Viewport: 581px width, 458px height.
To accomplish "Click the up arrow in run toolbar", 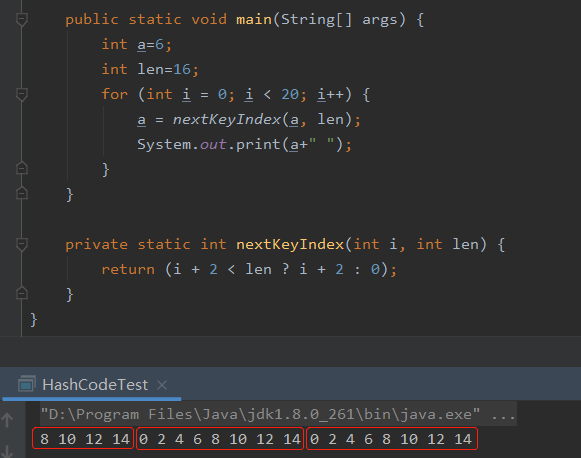I will pos(7,420).
